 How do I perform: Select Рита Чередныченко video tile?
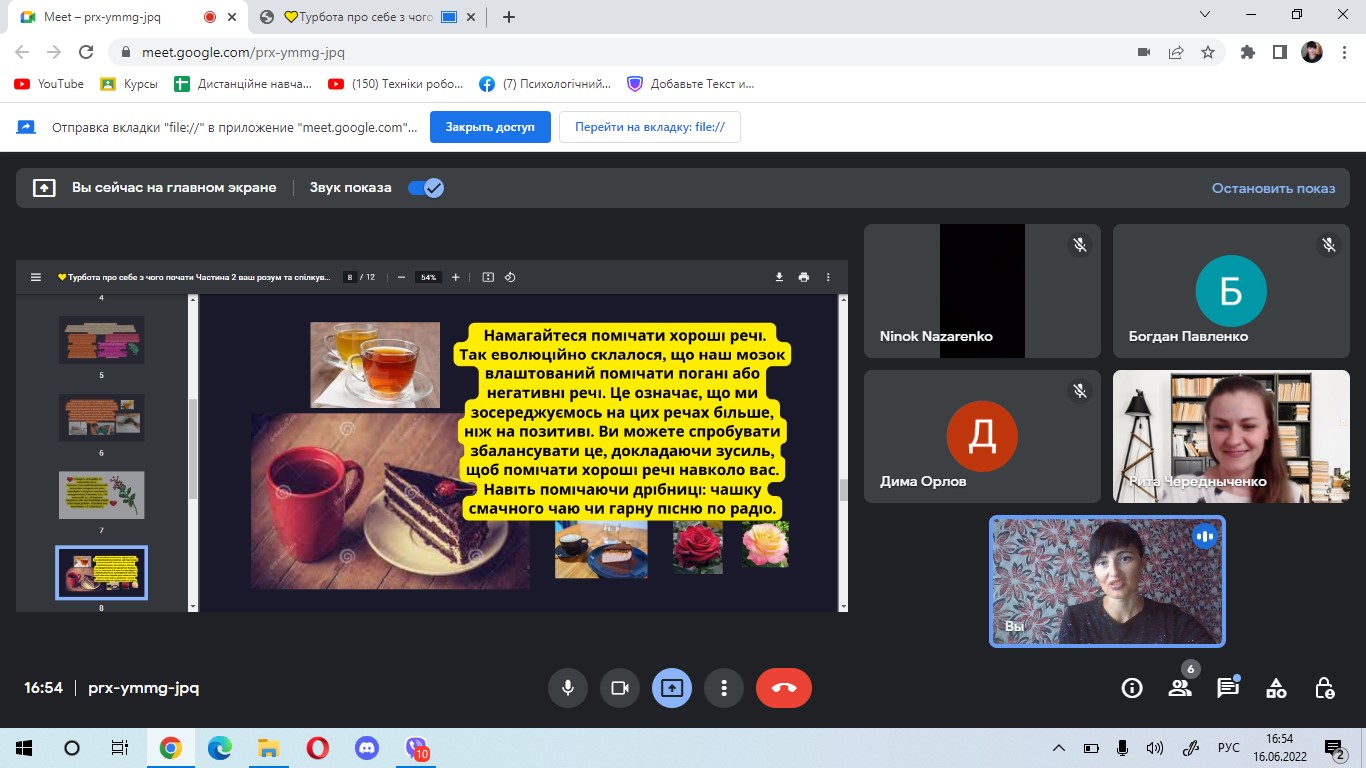[1231, 437]
